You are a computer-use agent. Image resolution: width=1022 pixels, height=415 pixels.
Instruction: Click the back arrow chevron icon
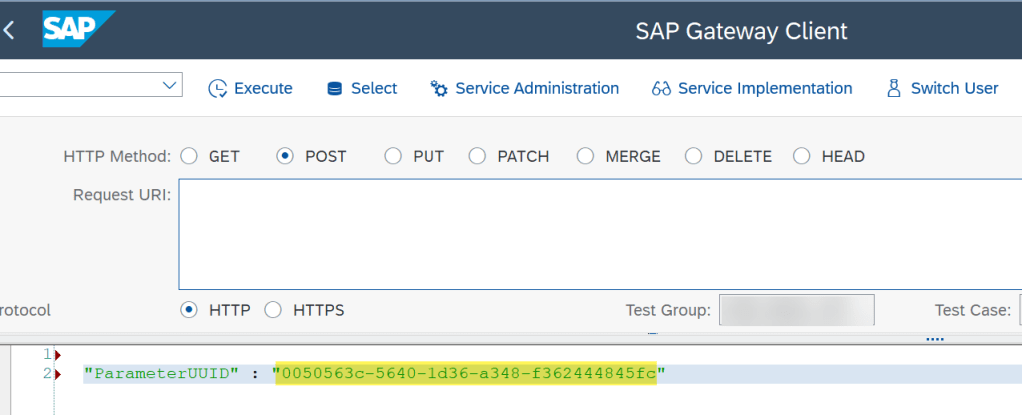click(x=9, y=30)
